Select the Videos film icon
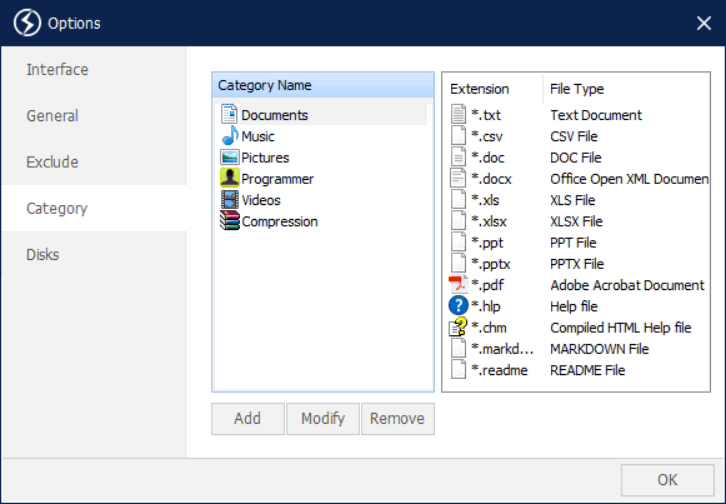Image resolution: width=726 pixels, height=504 pixels. pyautogui.click(x=230, y=199)
